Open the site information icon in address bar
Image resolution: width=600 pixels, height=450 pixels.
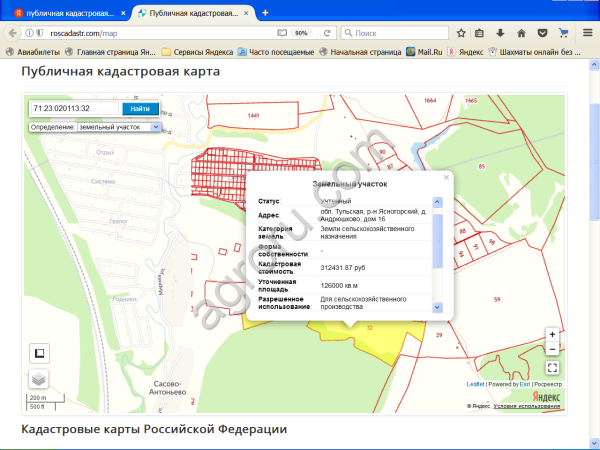coord(29,33)
